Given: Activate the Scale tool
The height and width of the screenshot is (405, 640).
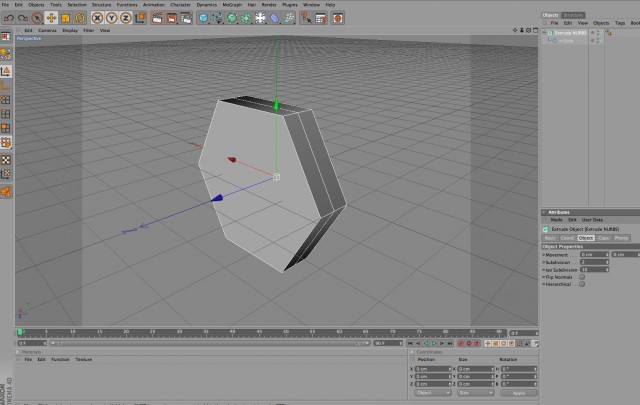Looking at the screenshot, I should [x=66, y=18].
